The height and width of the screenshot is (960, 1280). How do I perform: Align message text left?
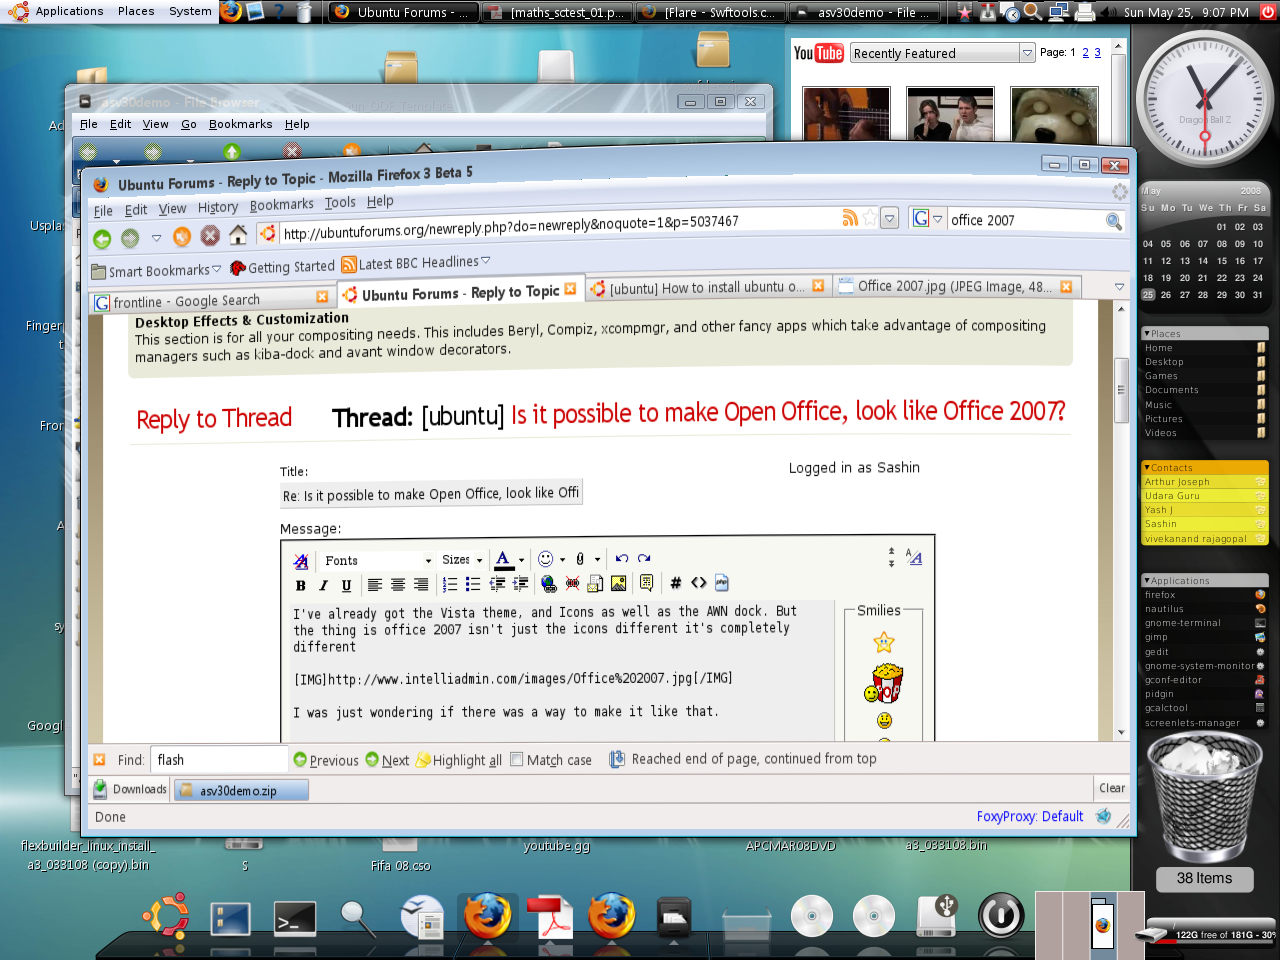click(x=375, y=585)
